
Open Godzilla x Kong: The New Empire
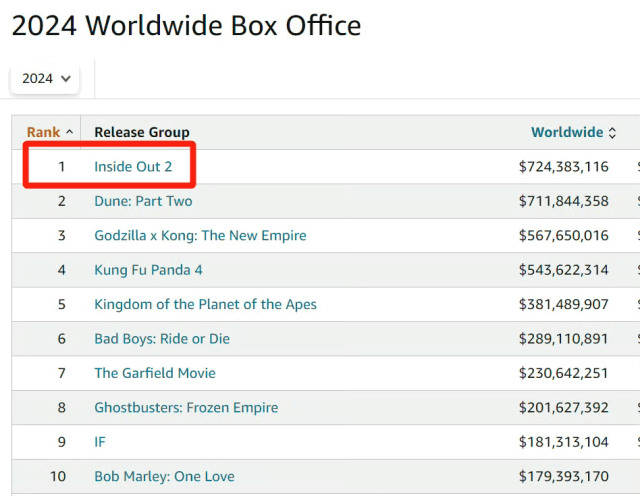[200, 236]
